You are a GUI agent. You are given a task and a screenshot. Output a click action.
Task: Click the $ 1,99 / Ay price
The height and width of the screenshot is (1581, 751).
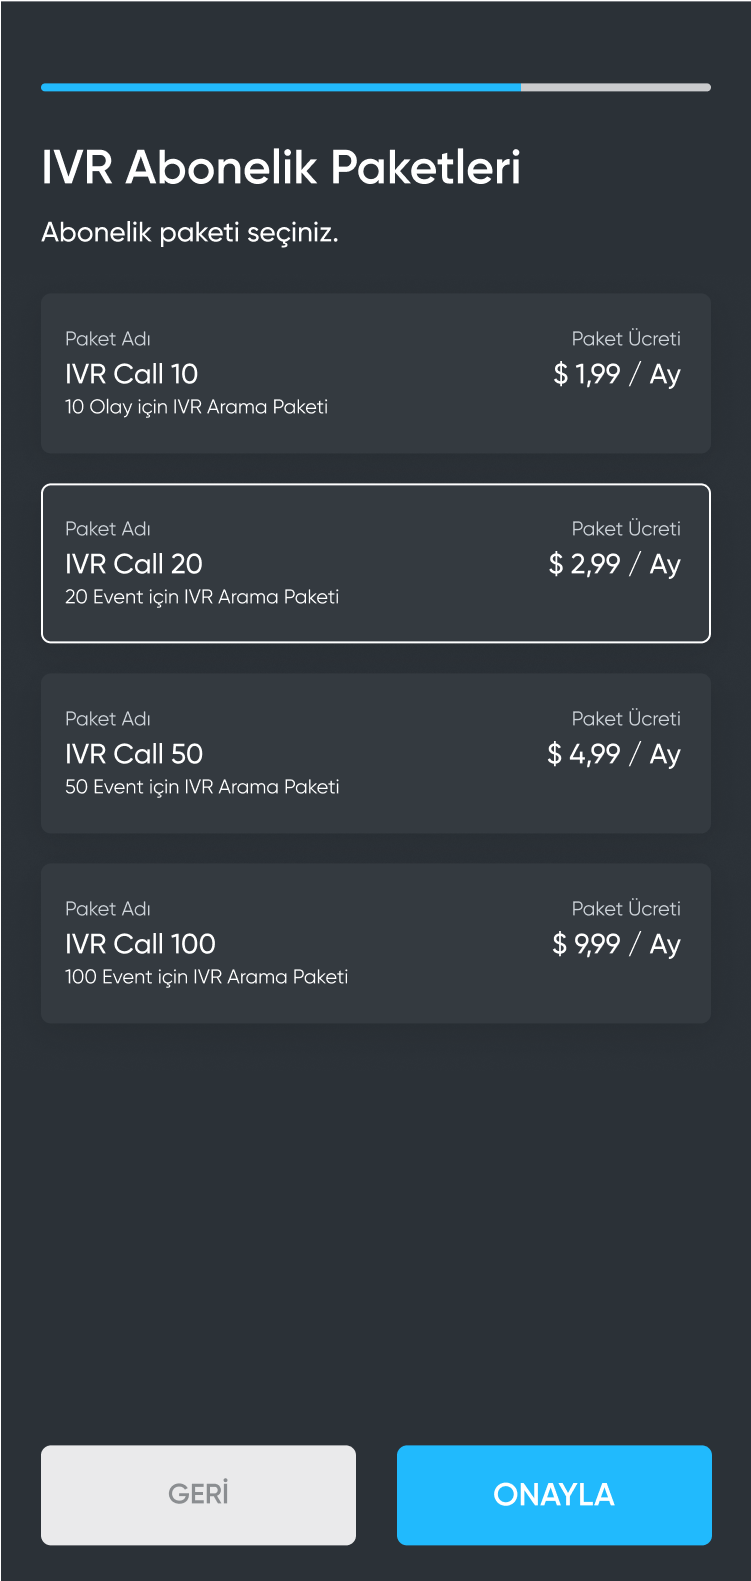coord(617,374)
